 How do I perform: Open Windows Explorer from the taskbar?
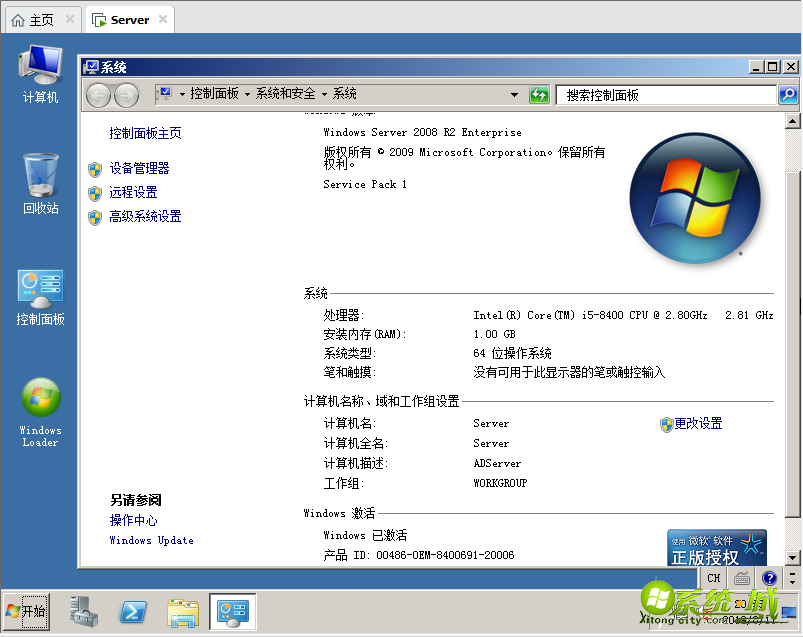coord(182,611)
